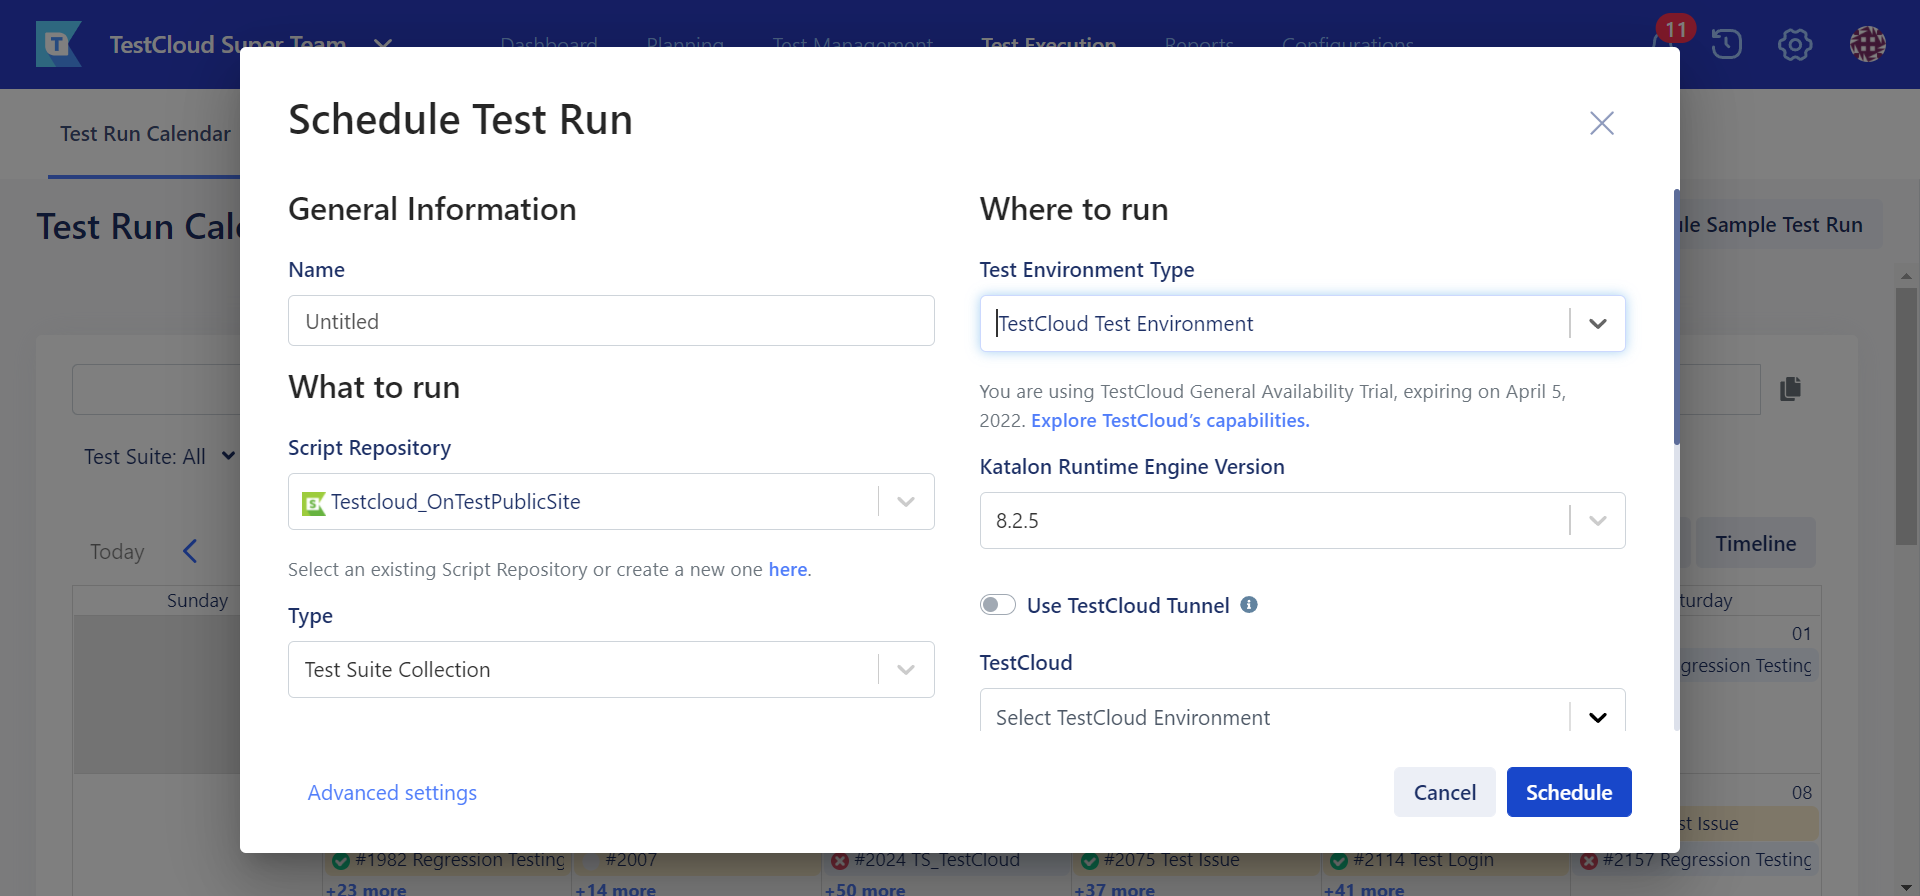Click the TestCloud logo icon in the header

pos(58,44)
